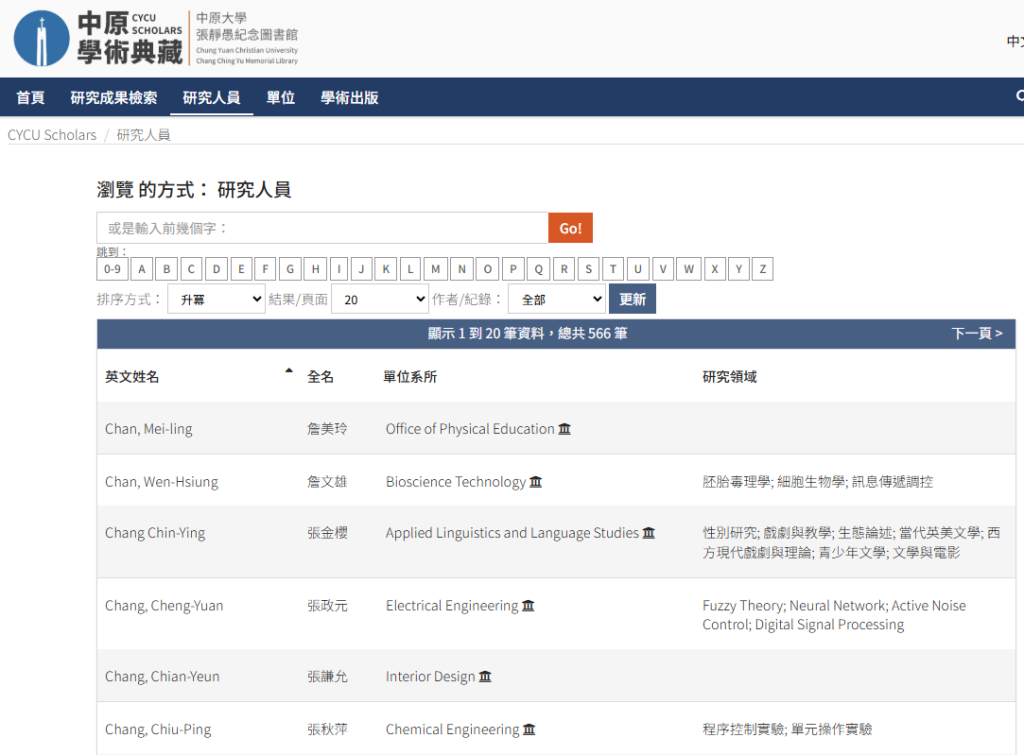Viewport: 1024px width, 755px height.
Task: Open the 排序方式 sort order dropdown
Action: 216,299
